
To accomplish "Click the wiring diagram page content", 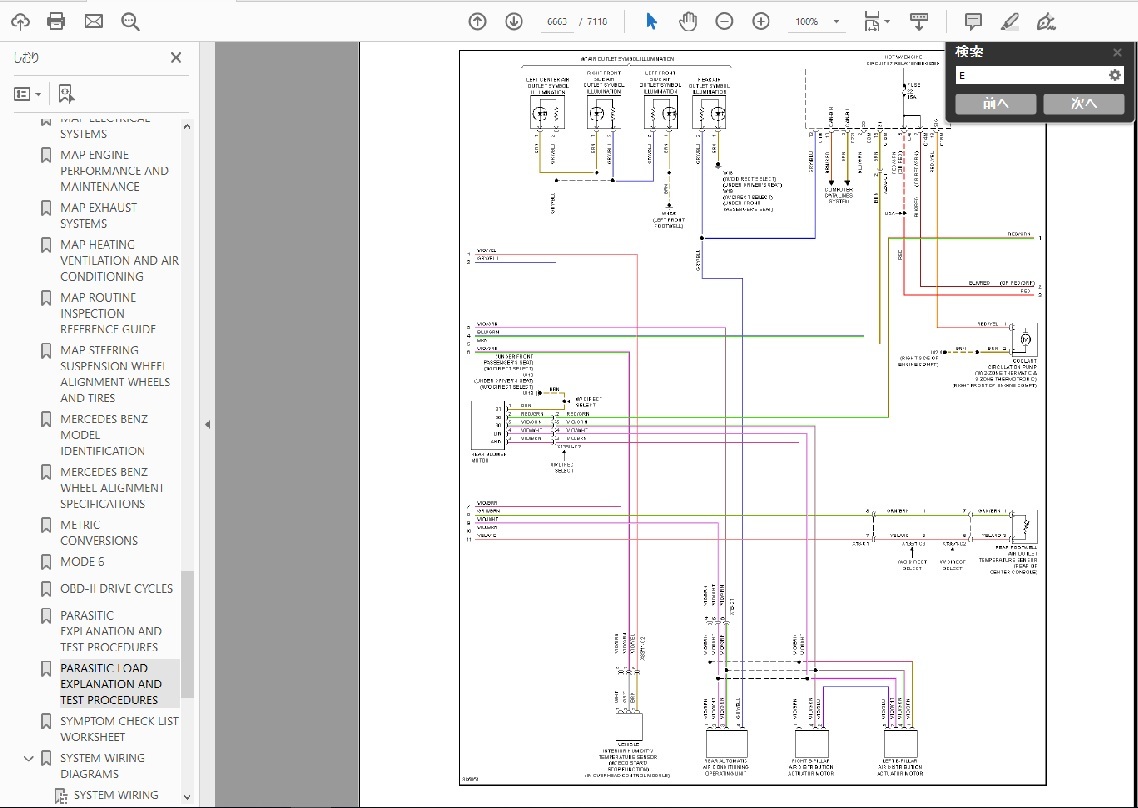I will tap(752, 417).
